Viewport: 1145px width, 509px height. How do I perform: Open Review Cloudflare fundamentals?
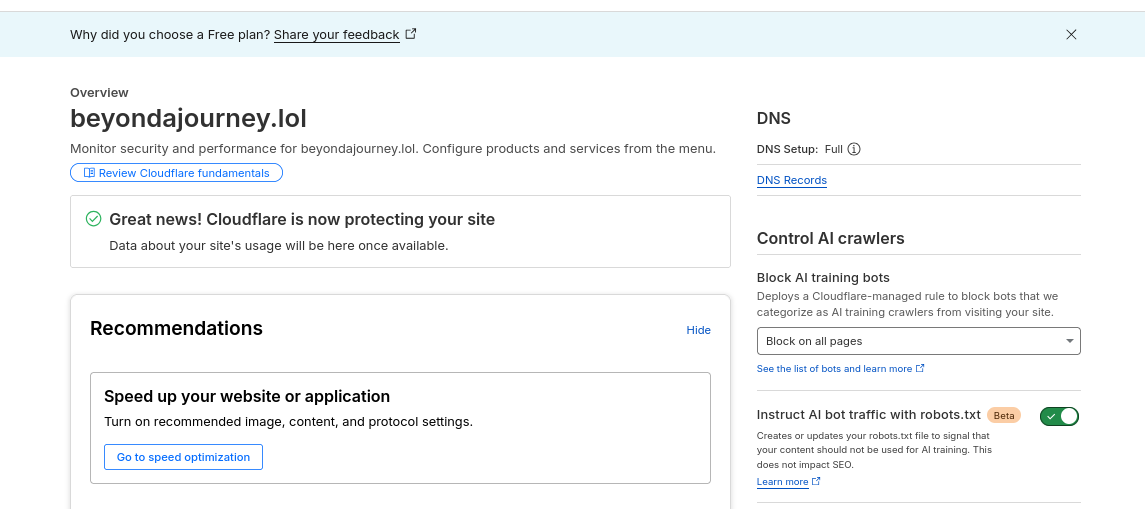(x=176, y=173)
